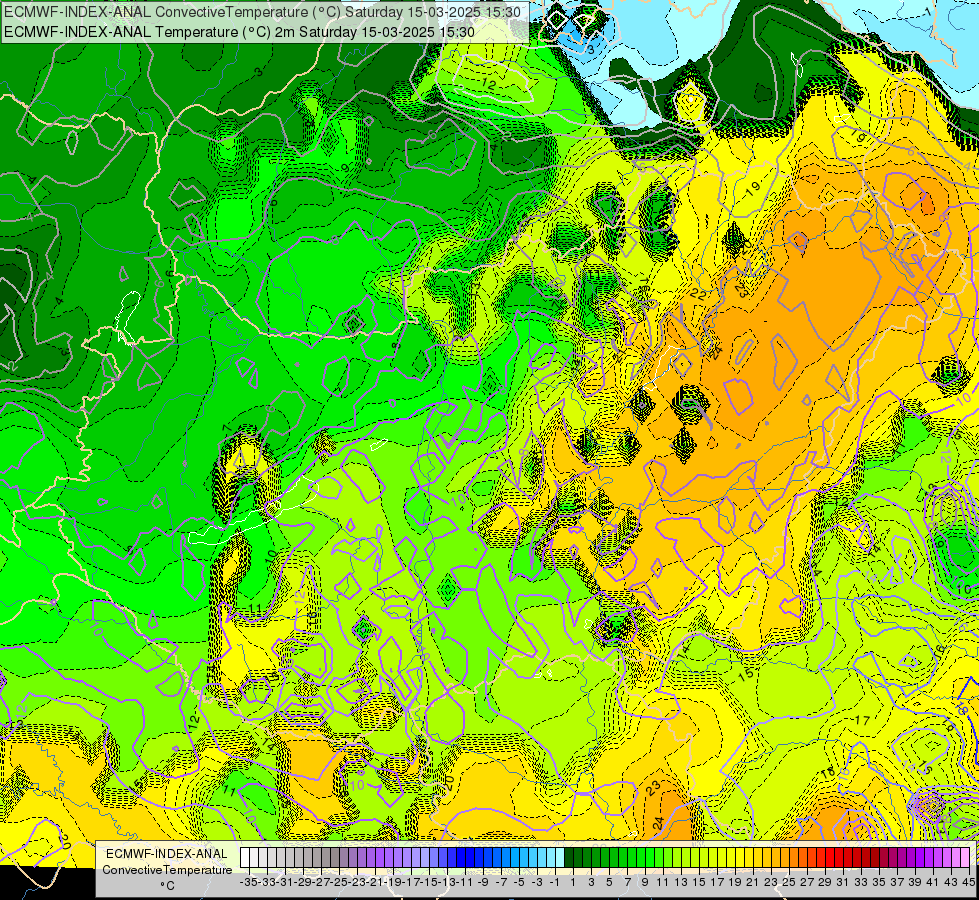Image resolution: width=979 pixels, height=900 pixels.
Task: Pick the orange swatch above legend label 25
Action: click(x=784, y=858)
